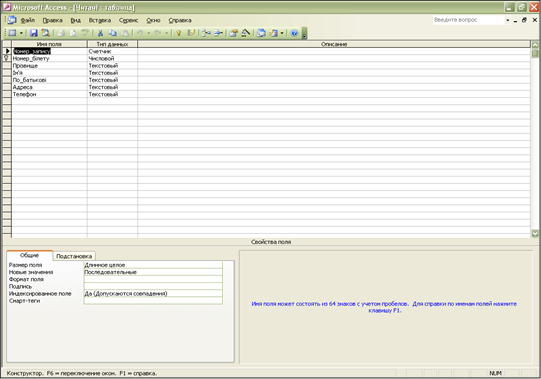Toggle the Primary Key icon
The width and height of the screenshot is (541, 379).
[179, 33]
